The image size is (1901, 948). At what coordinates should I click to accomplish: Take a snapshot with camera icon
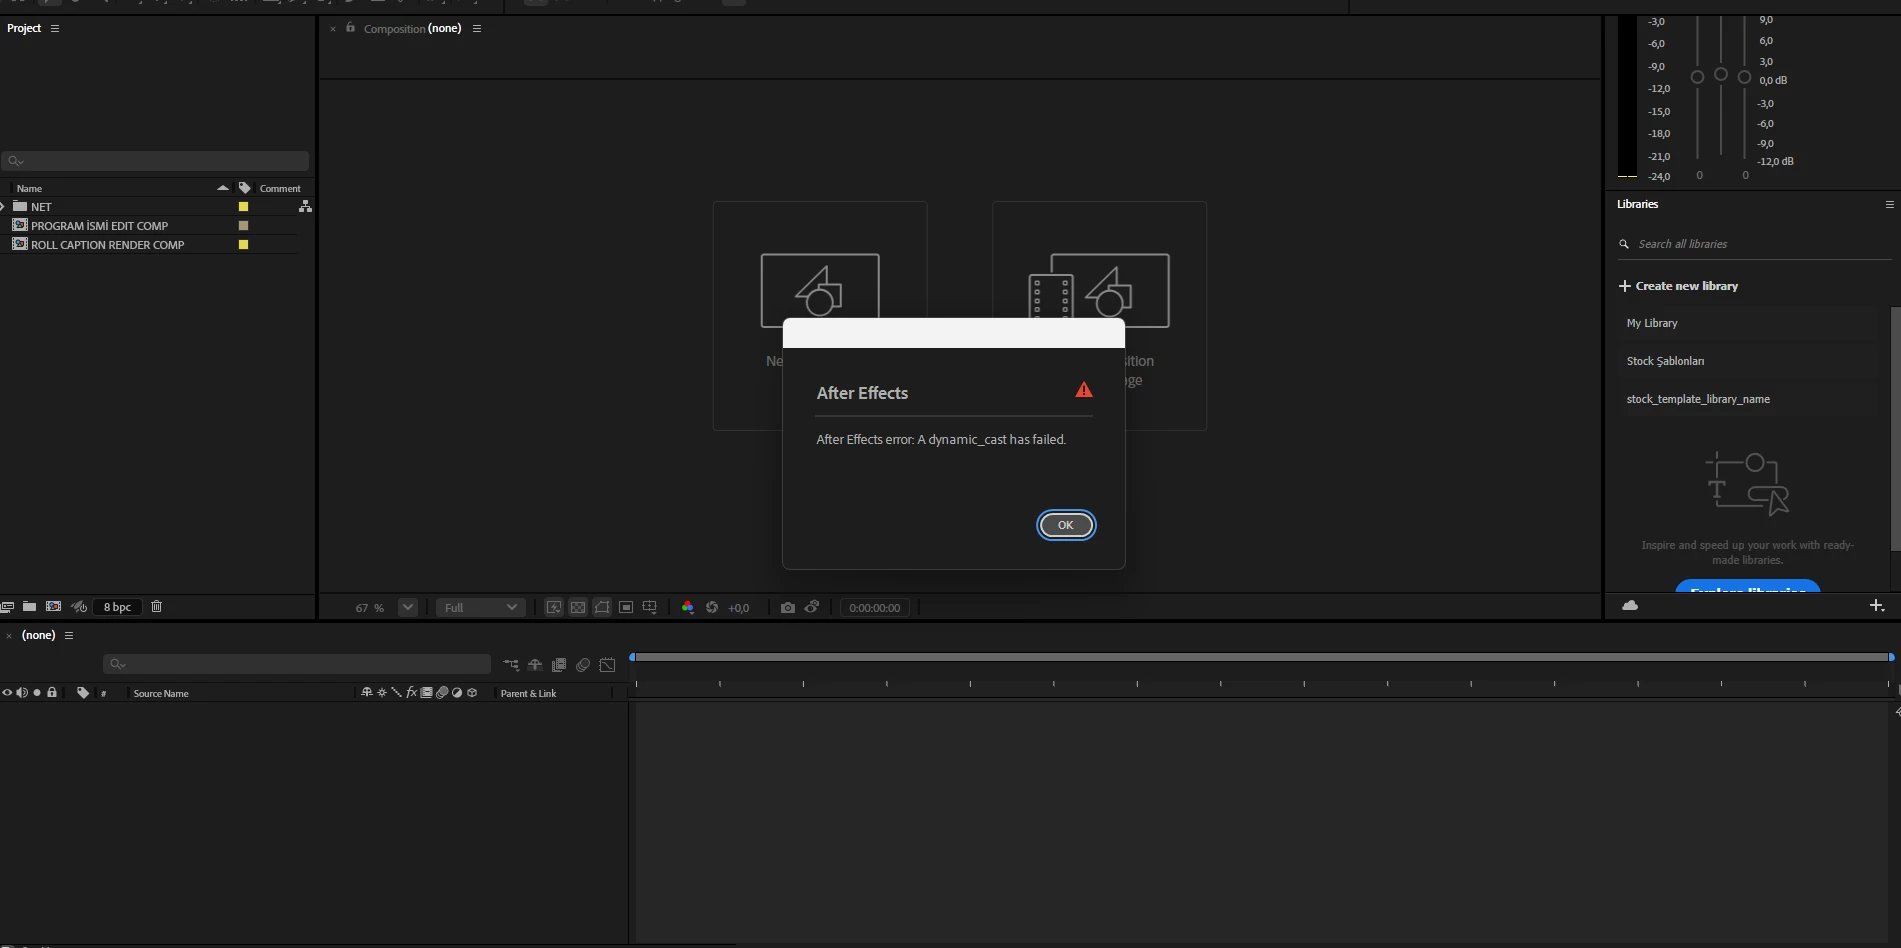click(x=788, y=607)
